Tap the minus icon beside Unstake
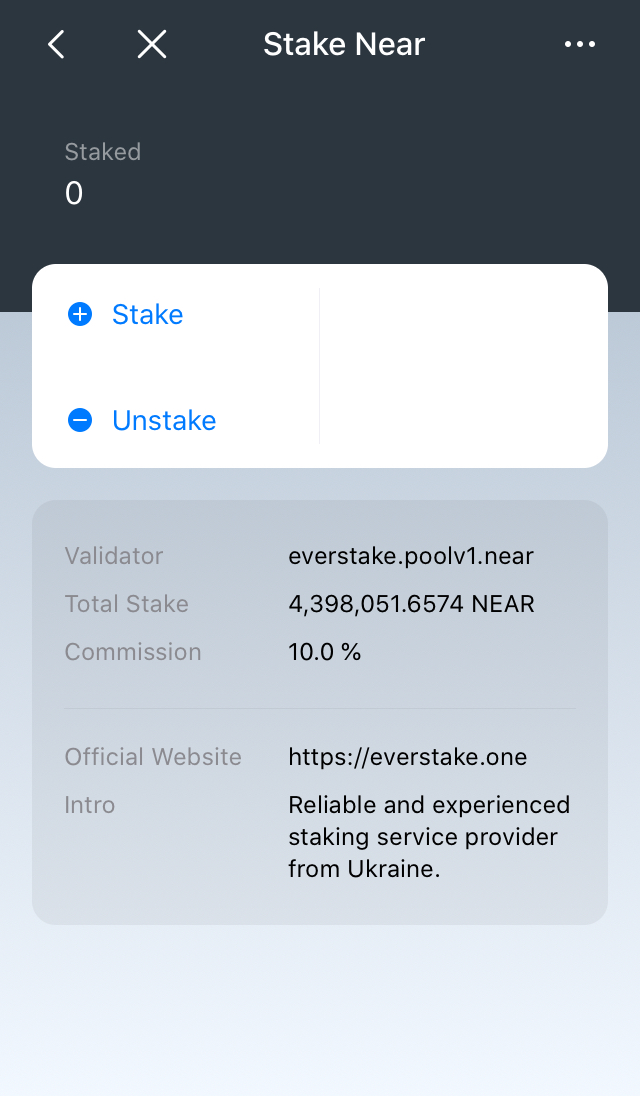640x1096 pixels. [79, 420]
